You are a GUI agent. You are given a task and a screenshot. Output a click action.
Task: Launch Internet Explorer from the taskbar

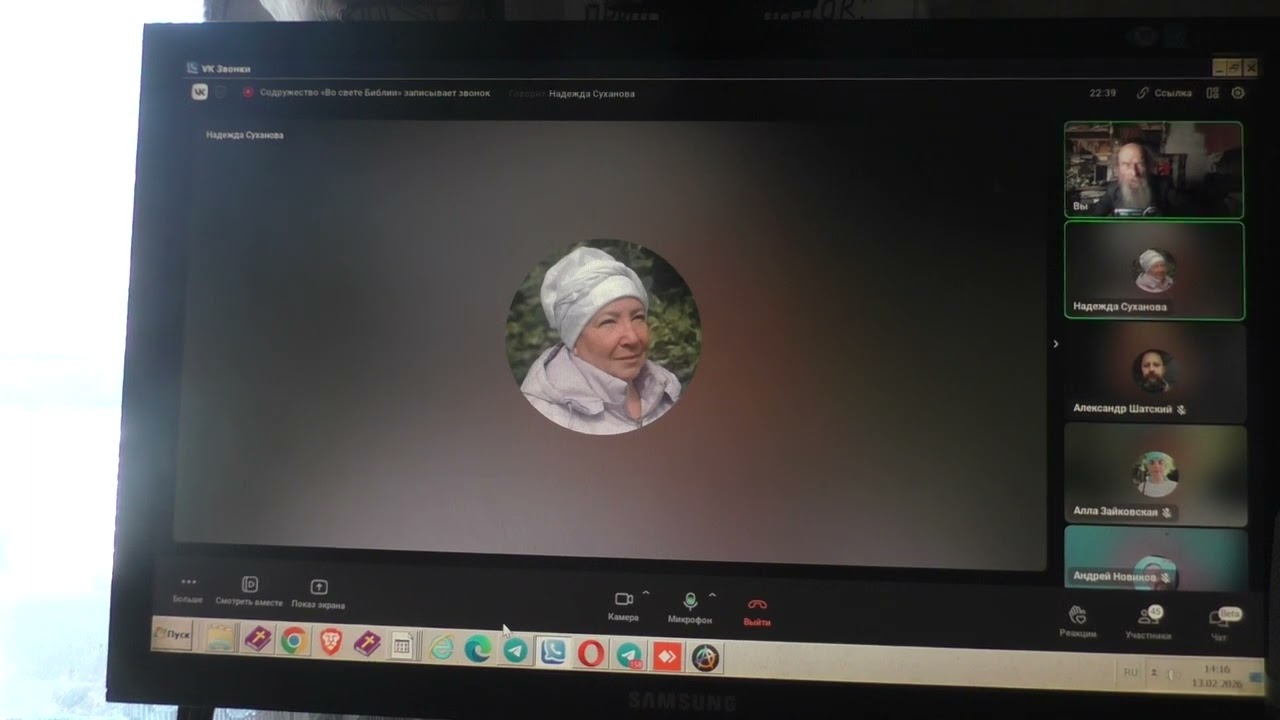[x=441, y=648]
